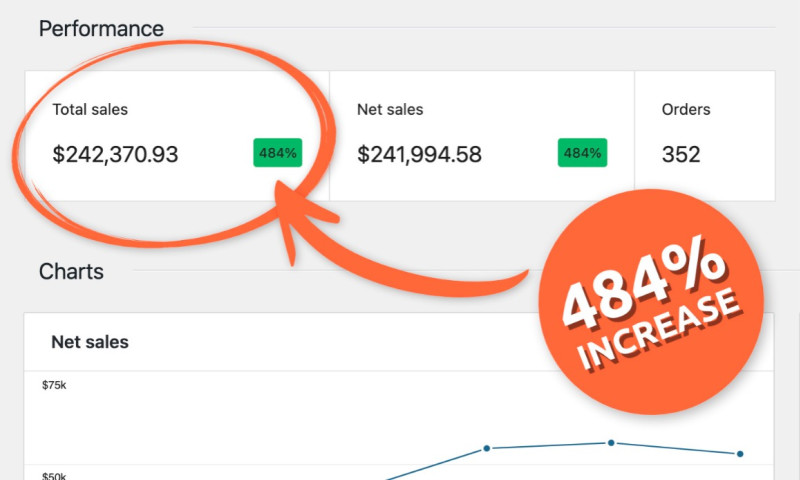The width and height of the screenshot is (800, 480).
Task: Open the Net sales performance card label
Action: click(390, 109)
